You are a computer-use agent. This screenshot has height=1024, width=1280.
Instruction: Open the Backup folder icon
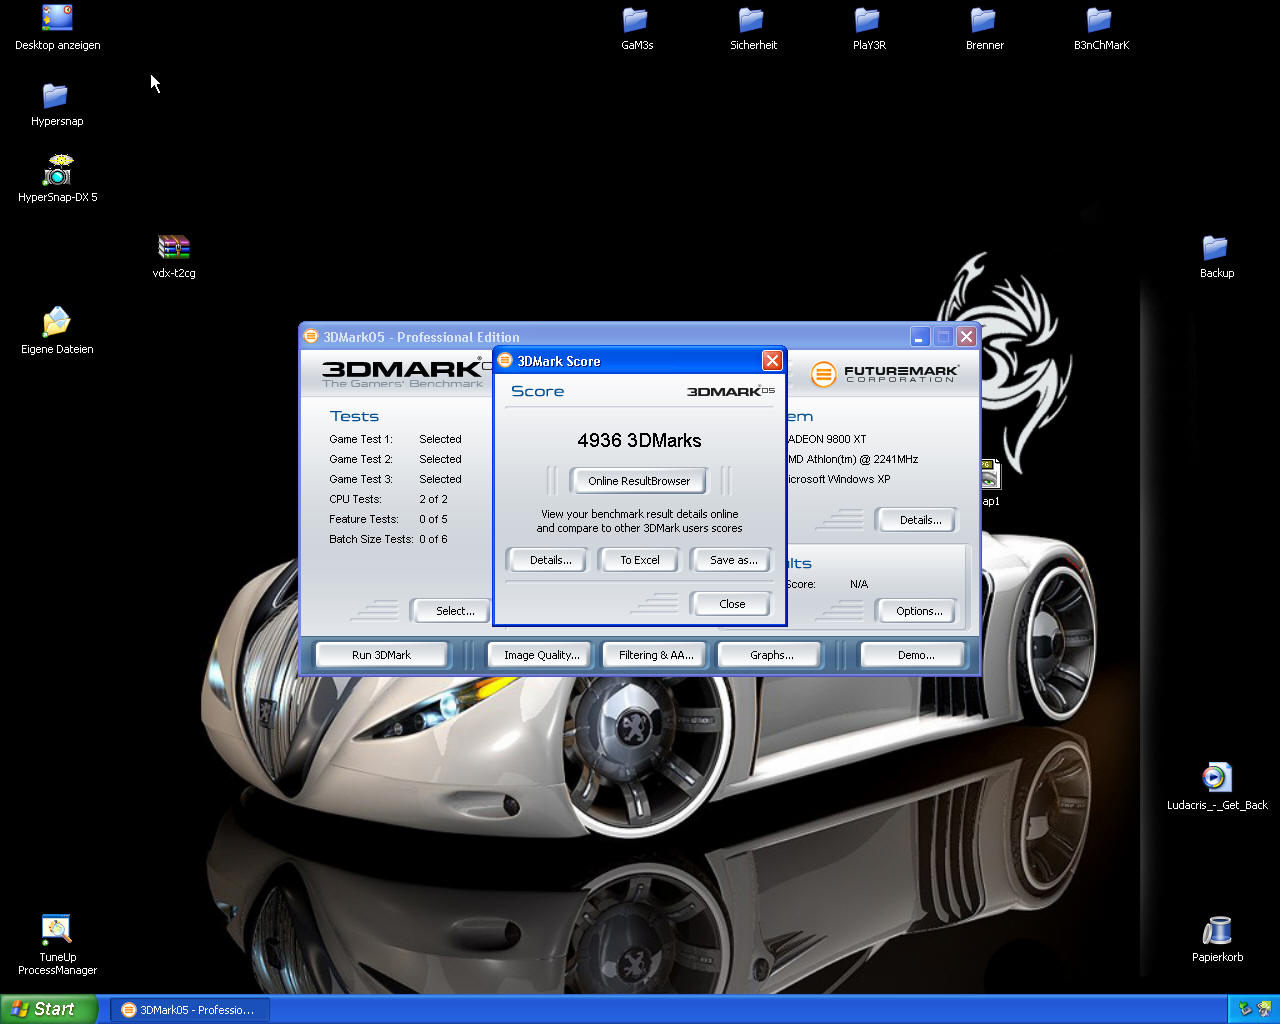point(1216,247)
